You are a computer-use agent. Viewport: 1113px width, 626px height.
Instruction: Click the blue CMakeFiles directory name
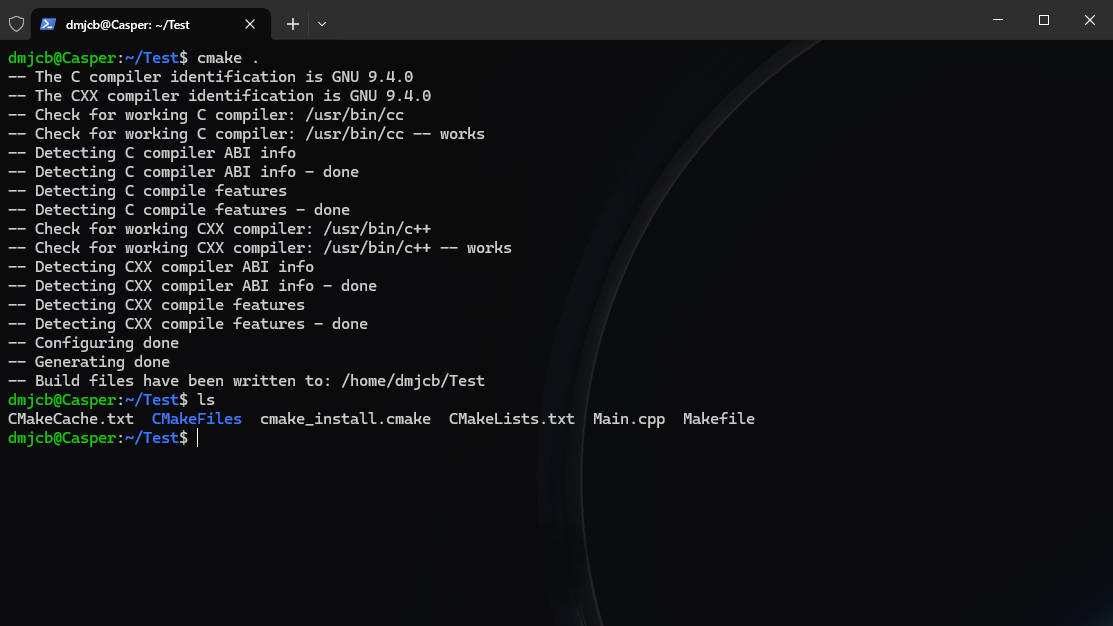pos(197,419)
